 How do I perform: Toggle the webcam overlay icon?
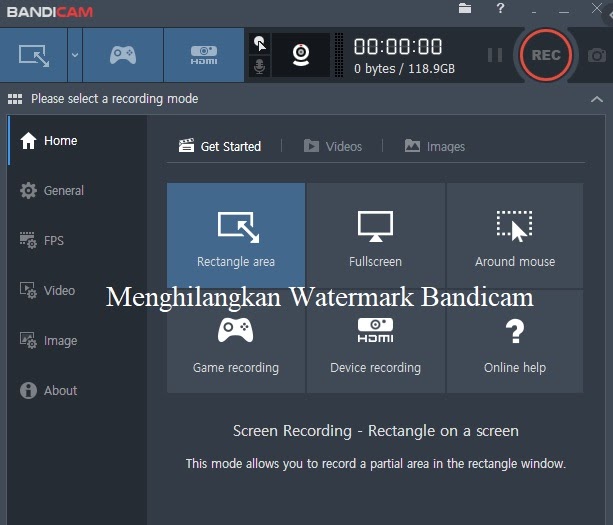pyautogui.click(x=301, y=55)
